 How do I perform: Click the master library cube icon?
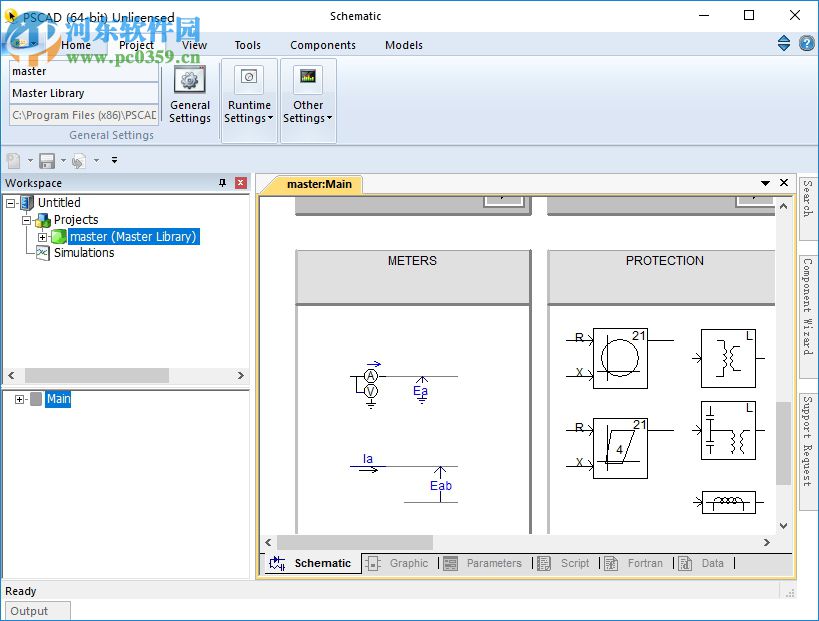[x=59, y=237]
